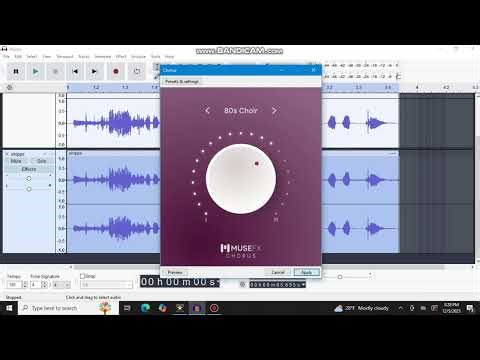Screen dimensions: 480x360
Task: Click the large time position display
Action: click(179, 282)
